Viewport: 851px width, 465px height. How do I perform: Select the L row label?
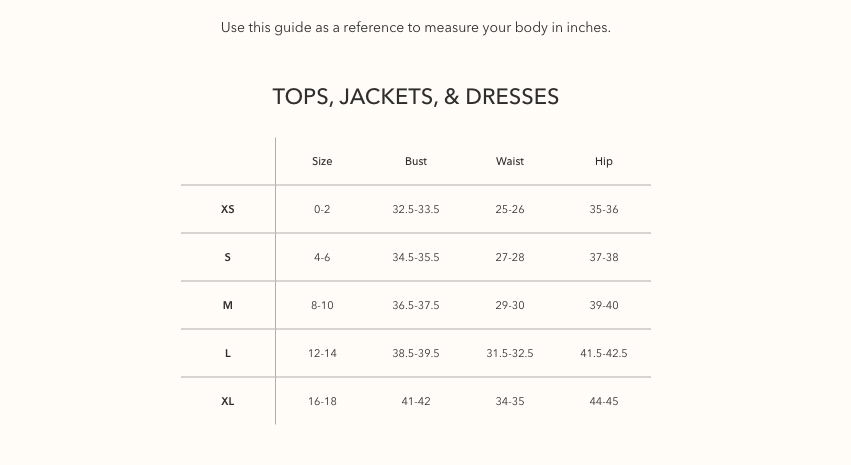point(228,354)
